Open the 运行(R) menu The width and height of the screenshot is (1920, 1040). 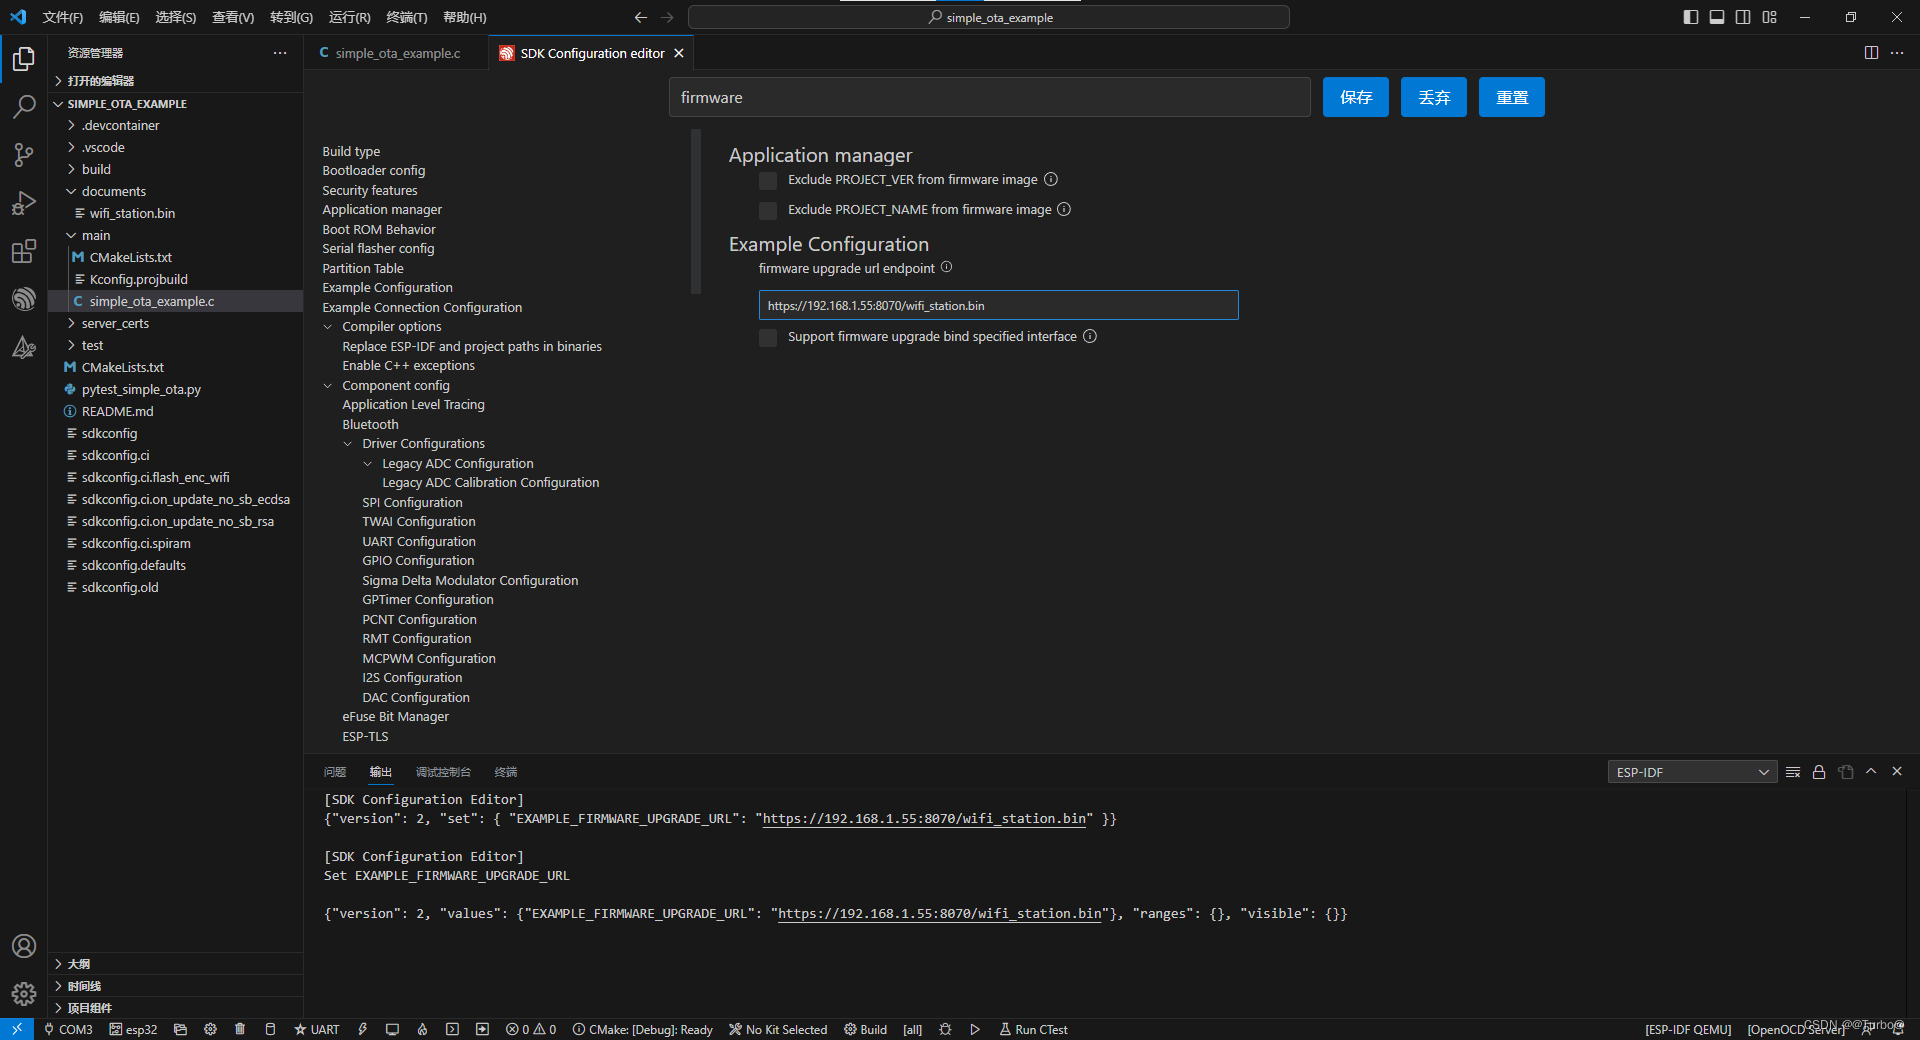[349, 17]
